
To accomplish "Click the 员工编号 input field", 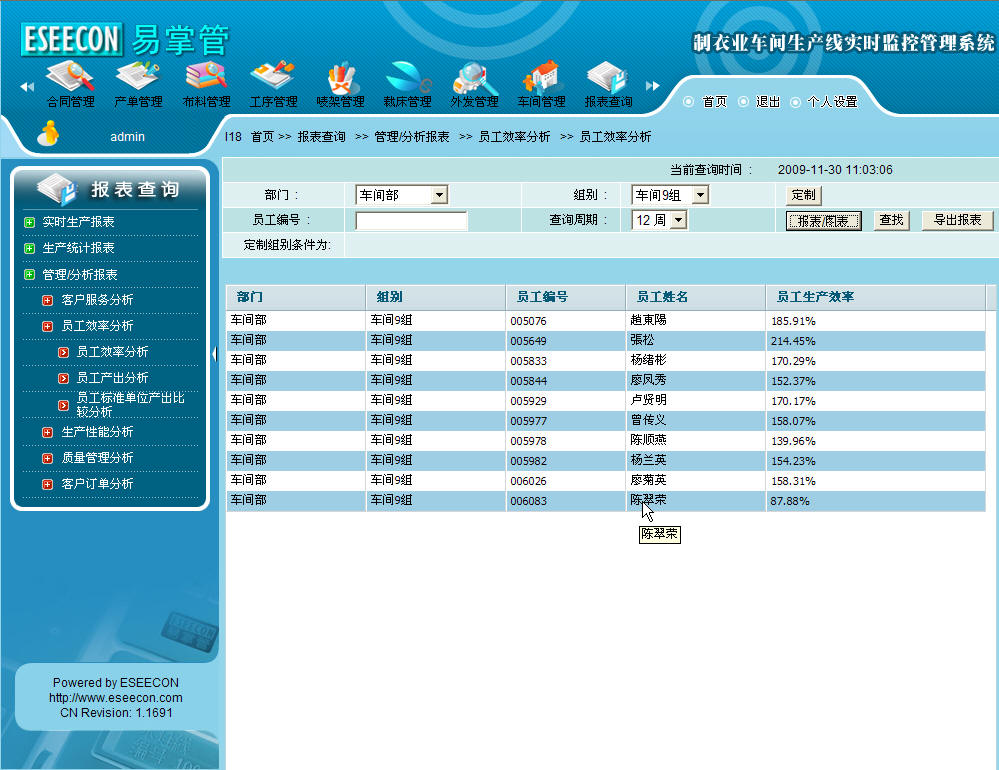I will (411, 221).
